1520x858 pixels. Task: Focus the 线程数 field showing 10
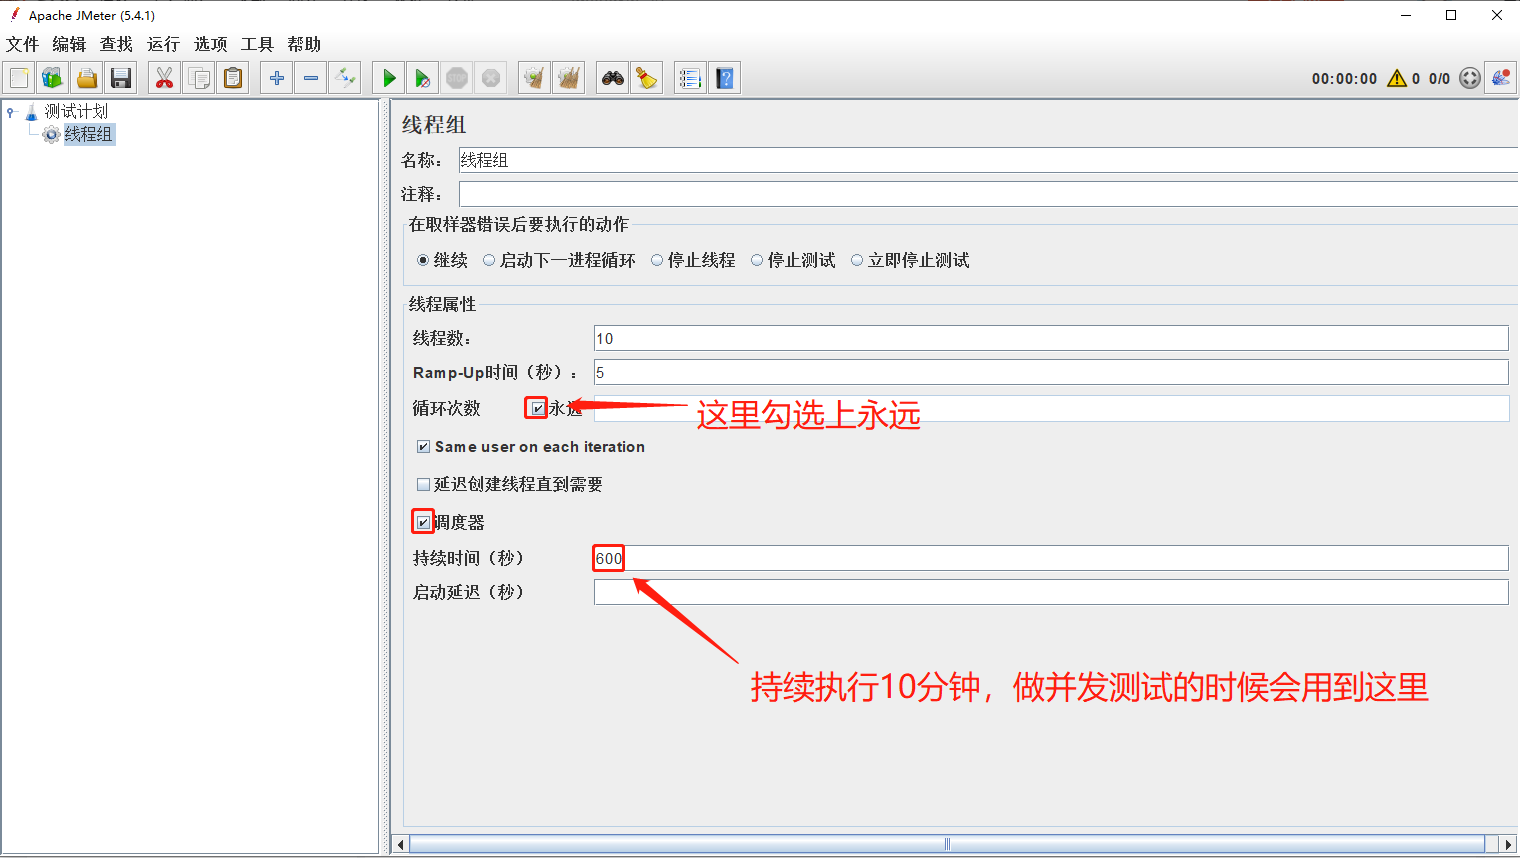pos(1051,338)
